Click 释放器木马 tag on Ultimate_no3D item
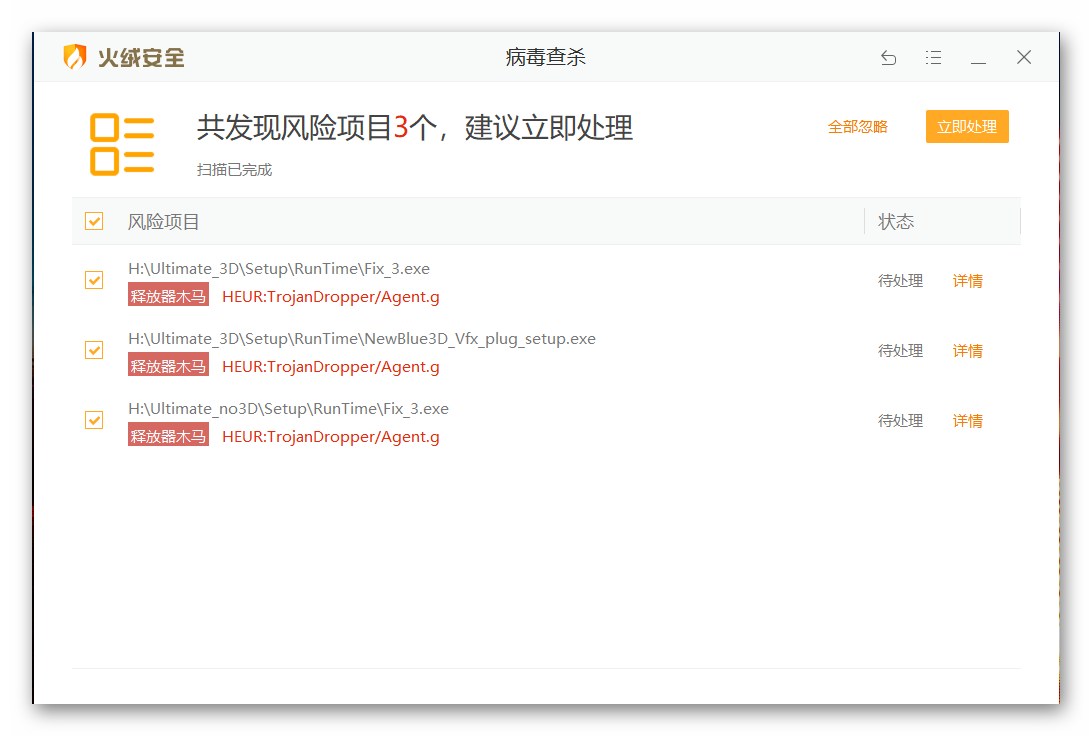This screenshot has width=1092, height=736. 169,436
